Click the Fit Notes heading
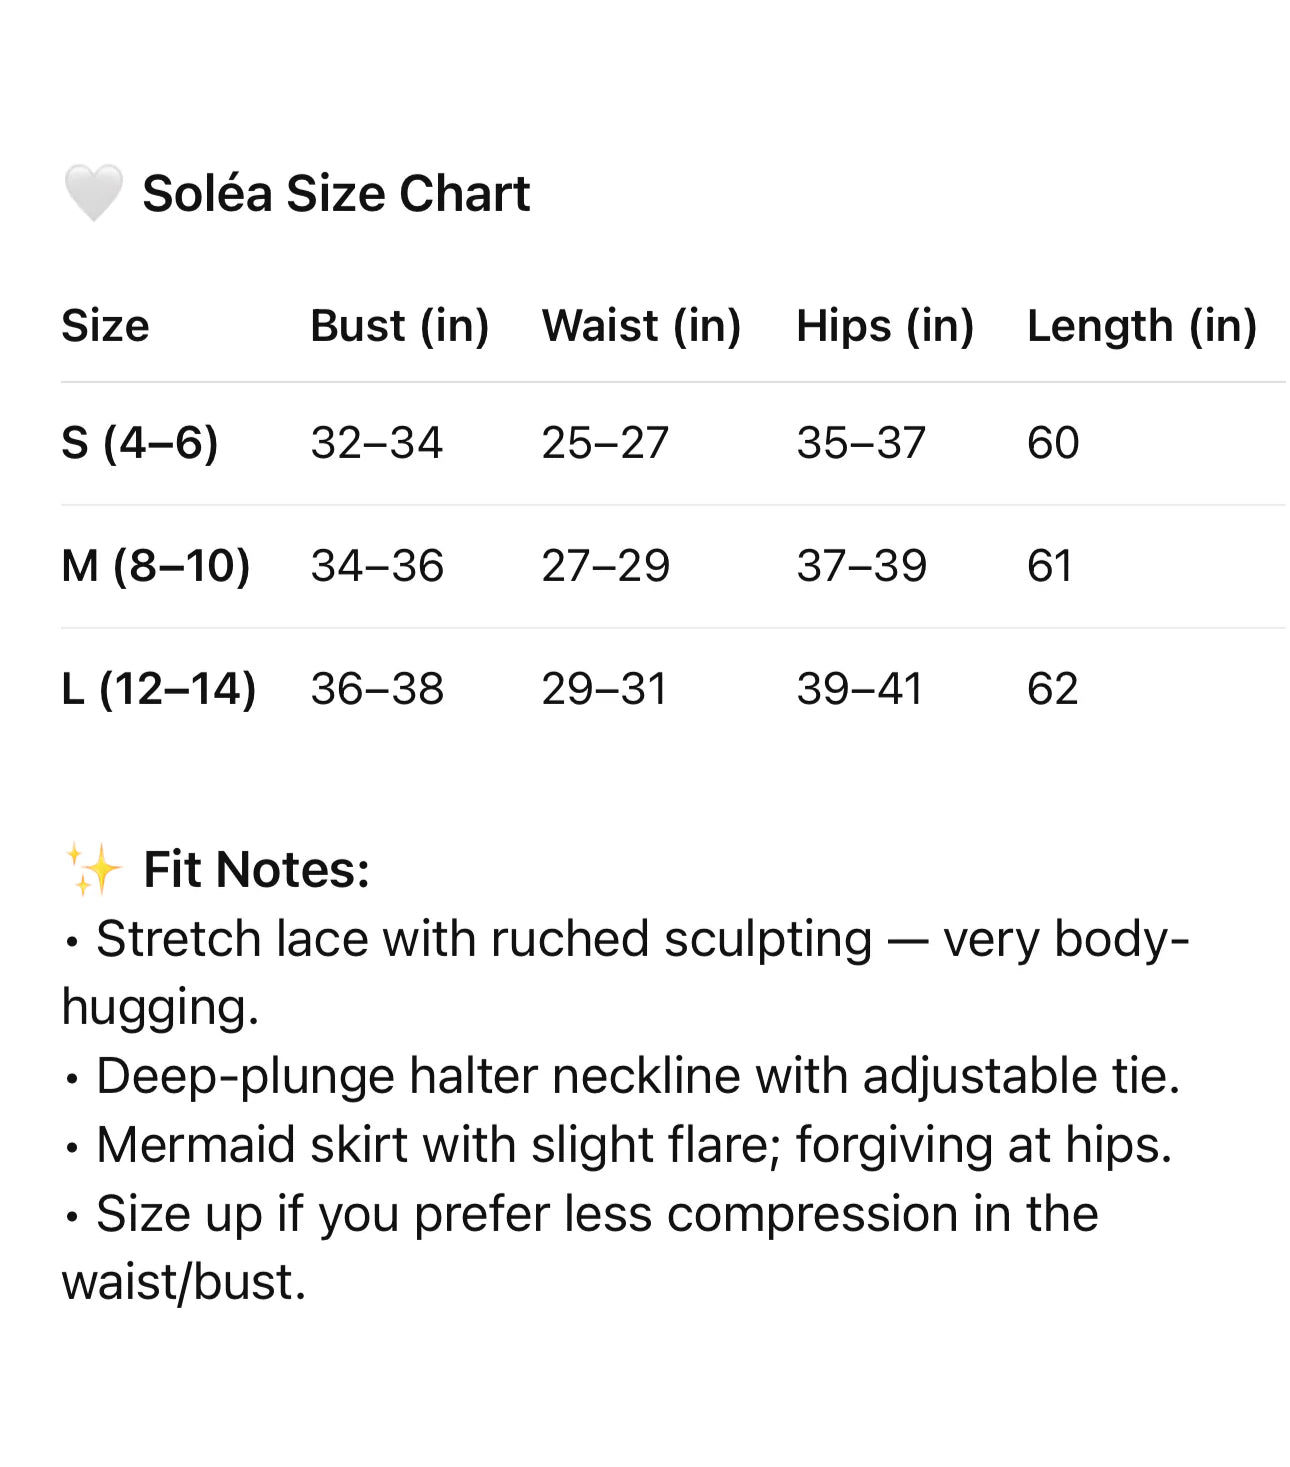The image size is (1290, 1467). click(256, 869)
